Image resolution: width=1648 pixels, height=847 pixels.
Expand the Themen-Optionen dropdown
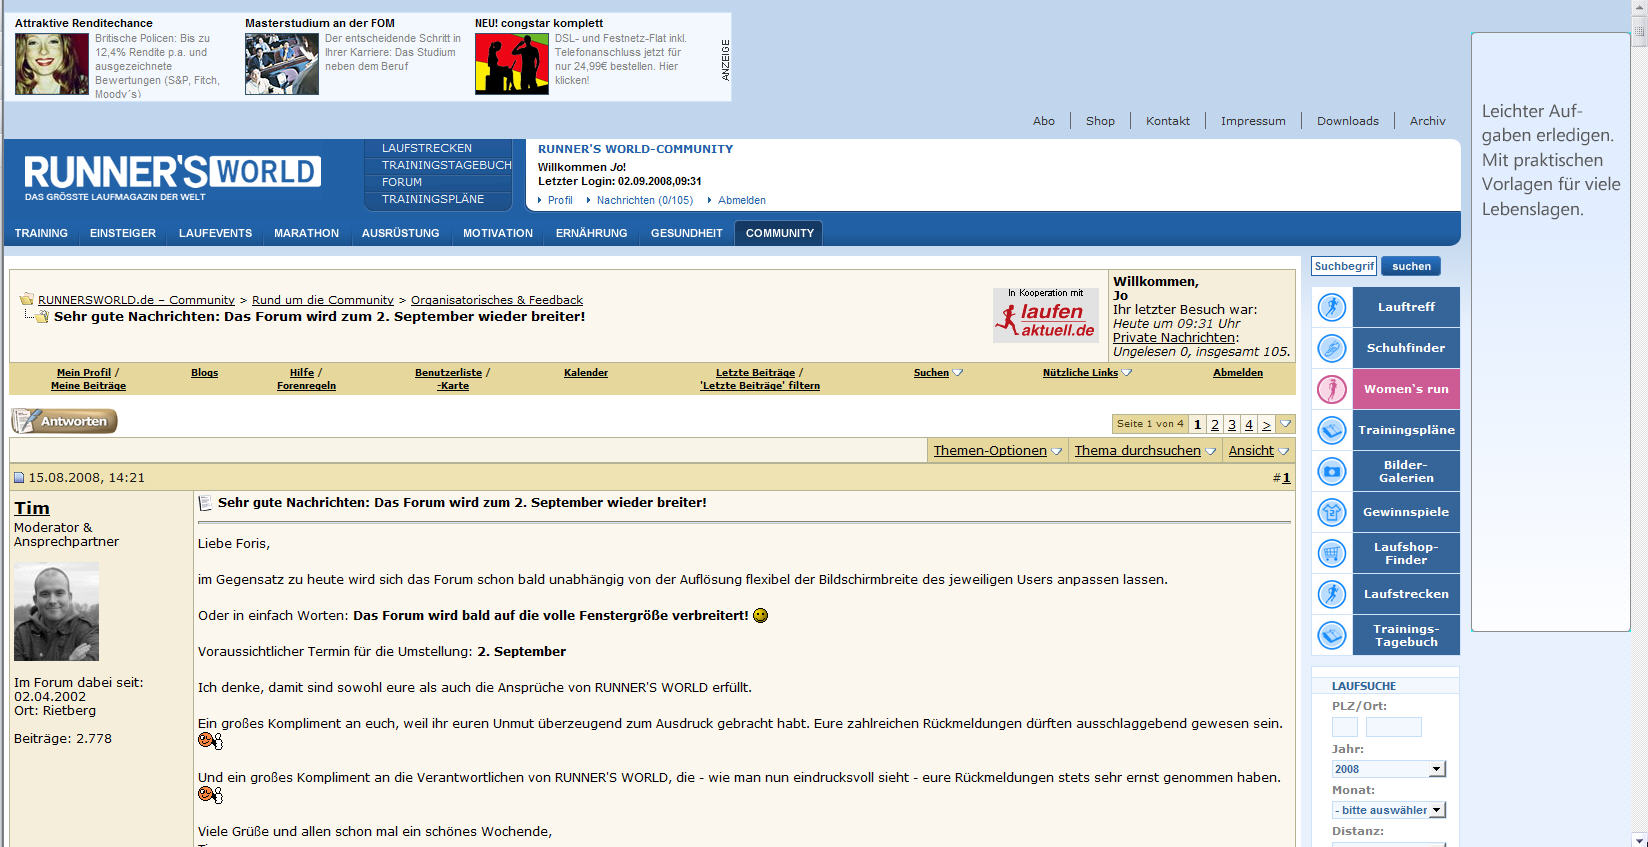[997, 451]
